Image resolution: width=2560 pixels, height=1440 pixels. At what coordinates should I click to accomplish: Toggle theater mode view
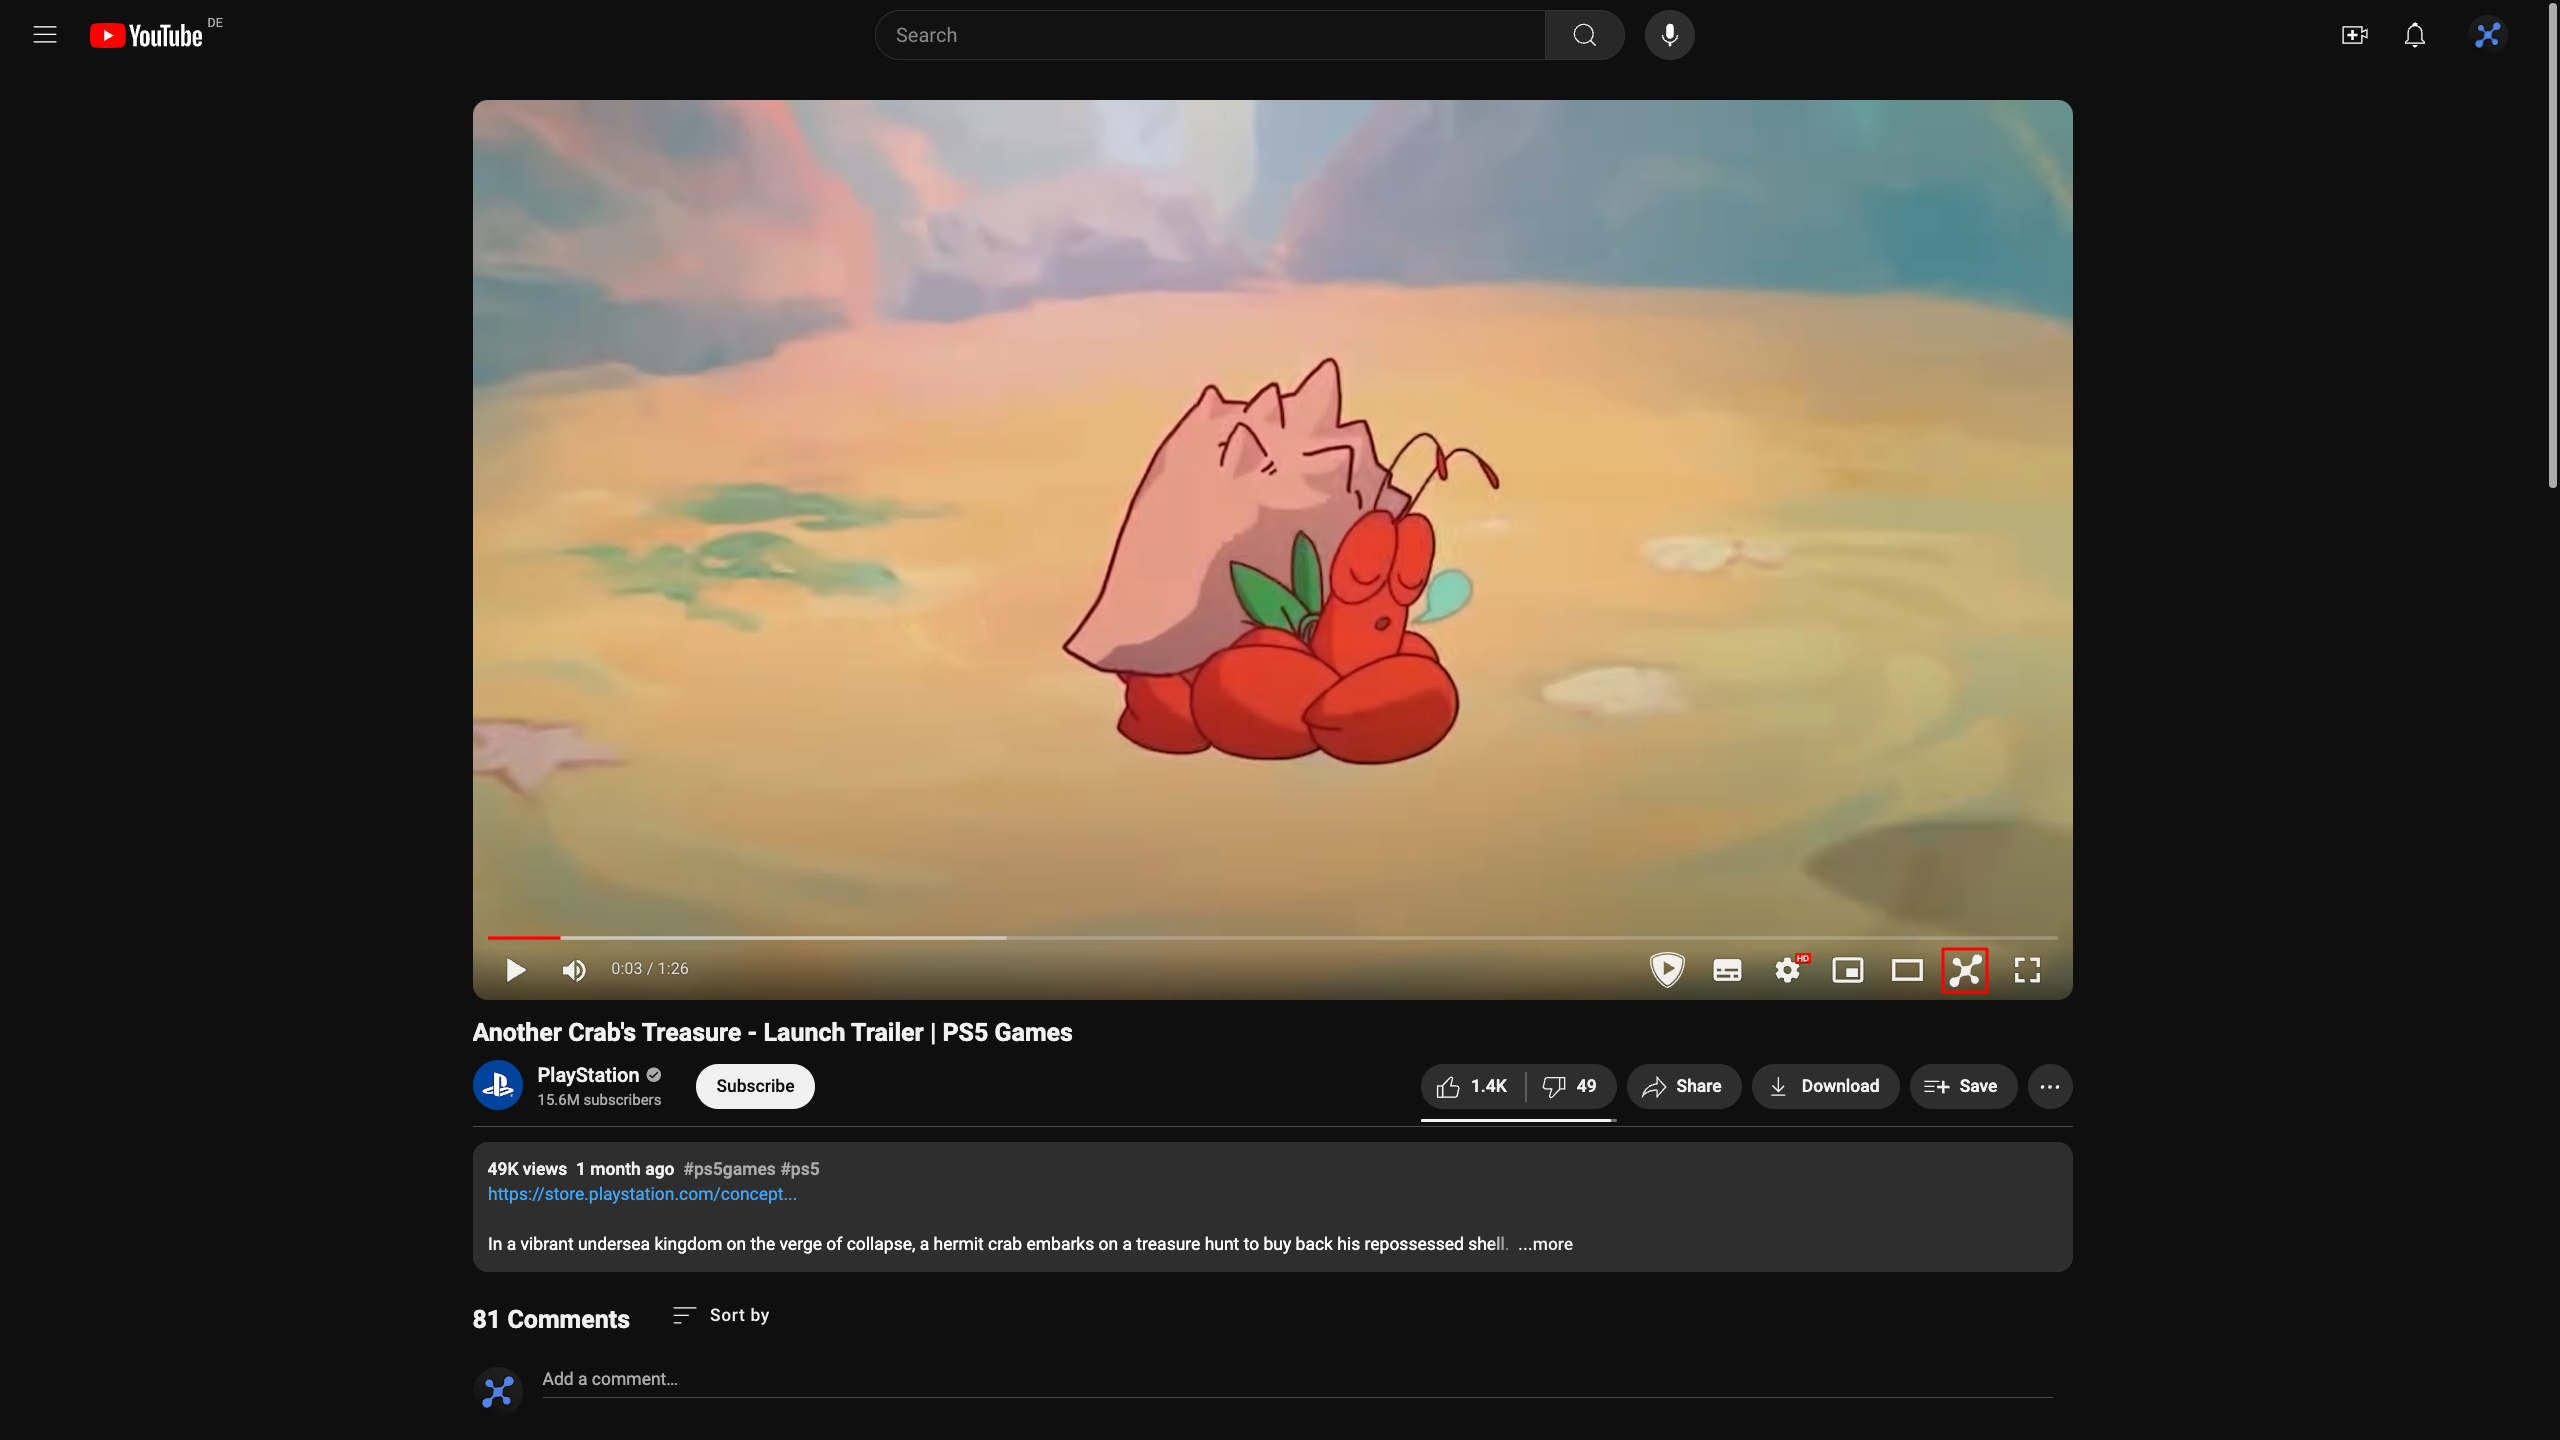pos(1907,970)
